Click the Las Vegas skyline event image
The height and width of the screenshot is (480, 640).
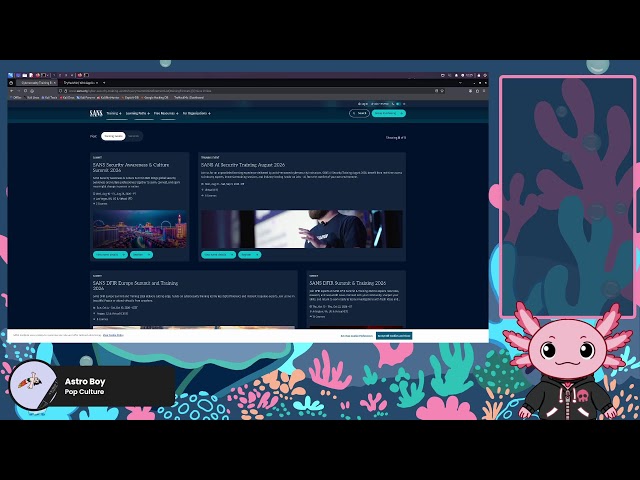(140, 229)
